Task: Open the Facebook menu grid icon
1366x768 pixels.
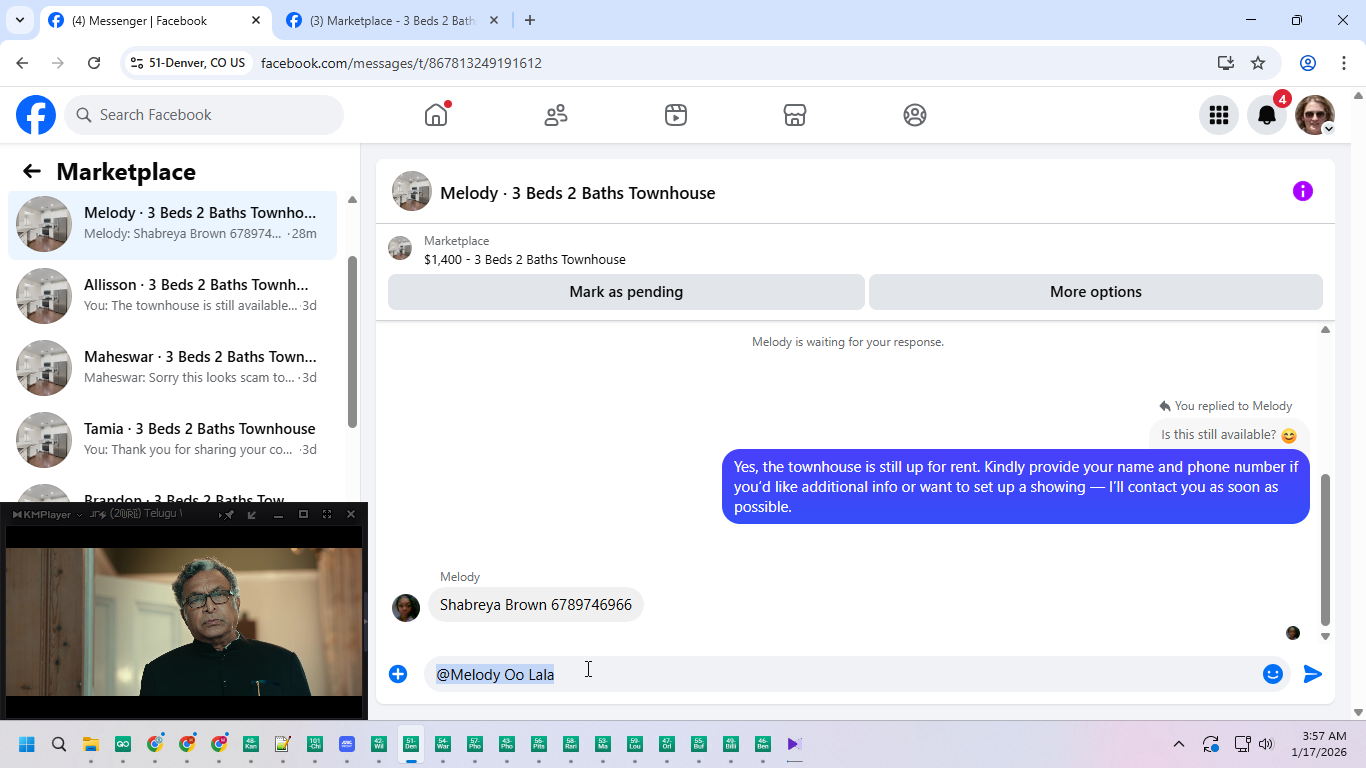Action: coord(1218,115)
